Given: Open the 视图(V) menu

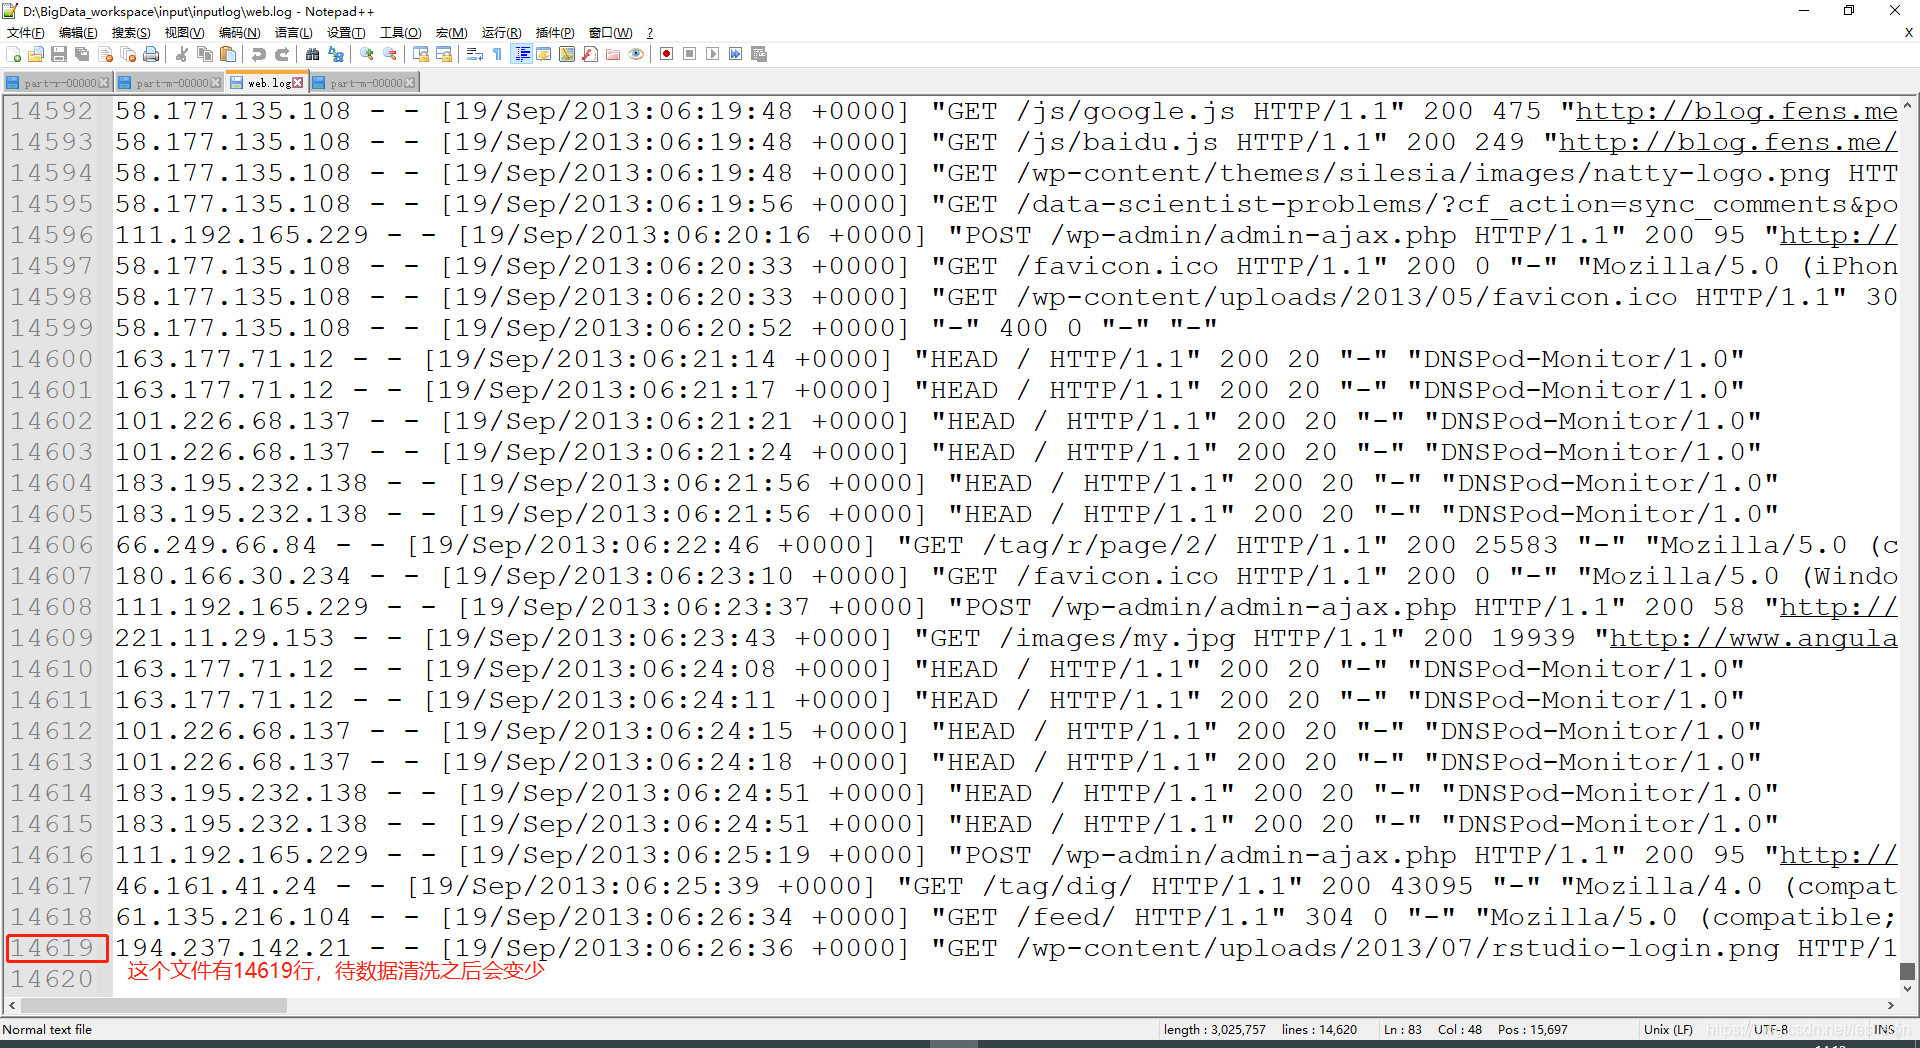Looking at the screenshot, I should (x=185, y=33).
